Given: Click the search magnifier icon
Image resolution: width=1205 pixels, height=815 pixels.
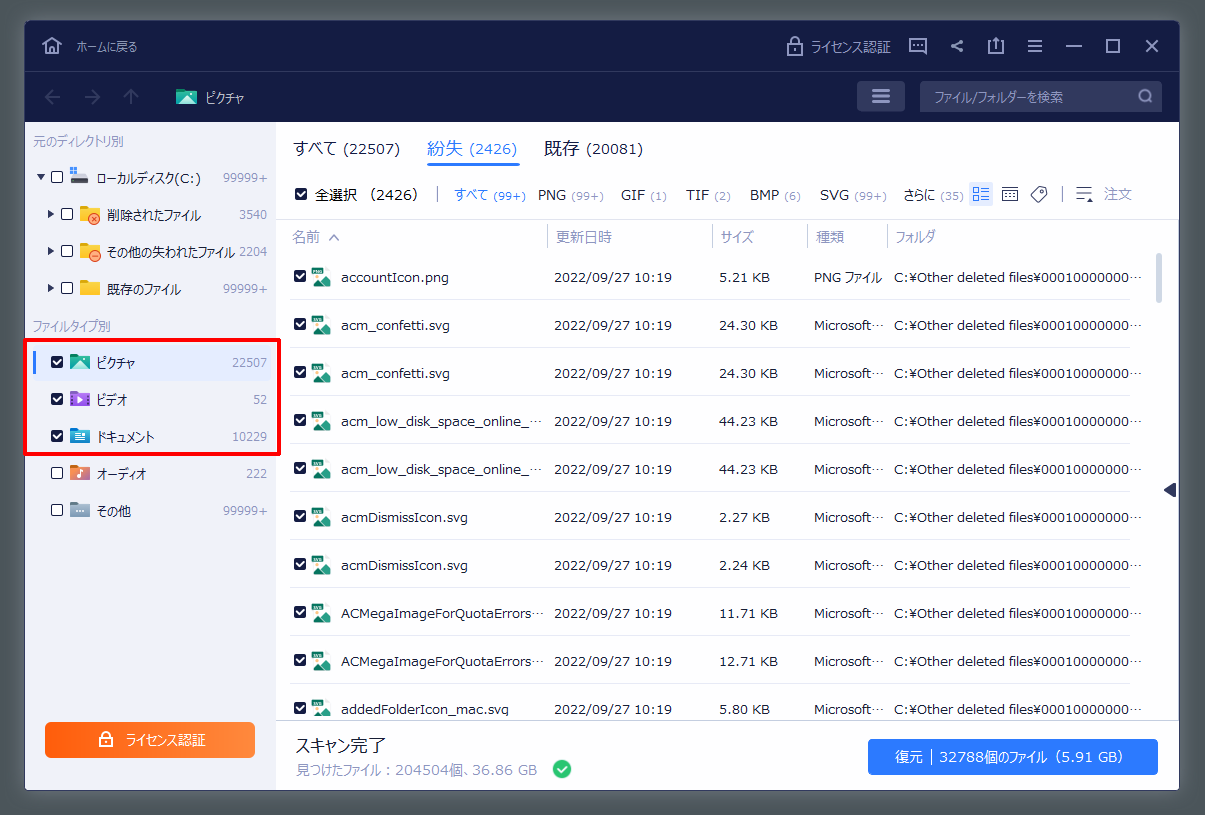Looking at the screenshot, I should coord(1145,97).
